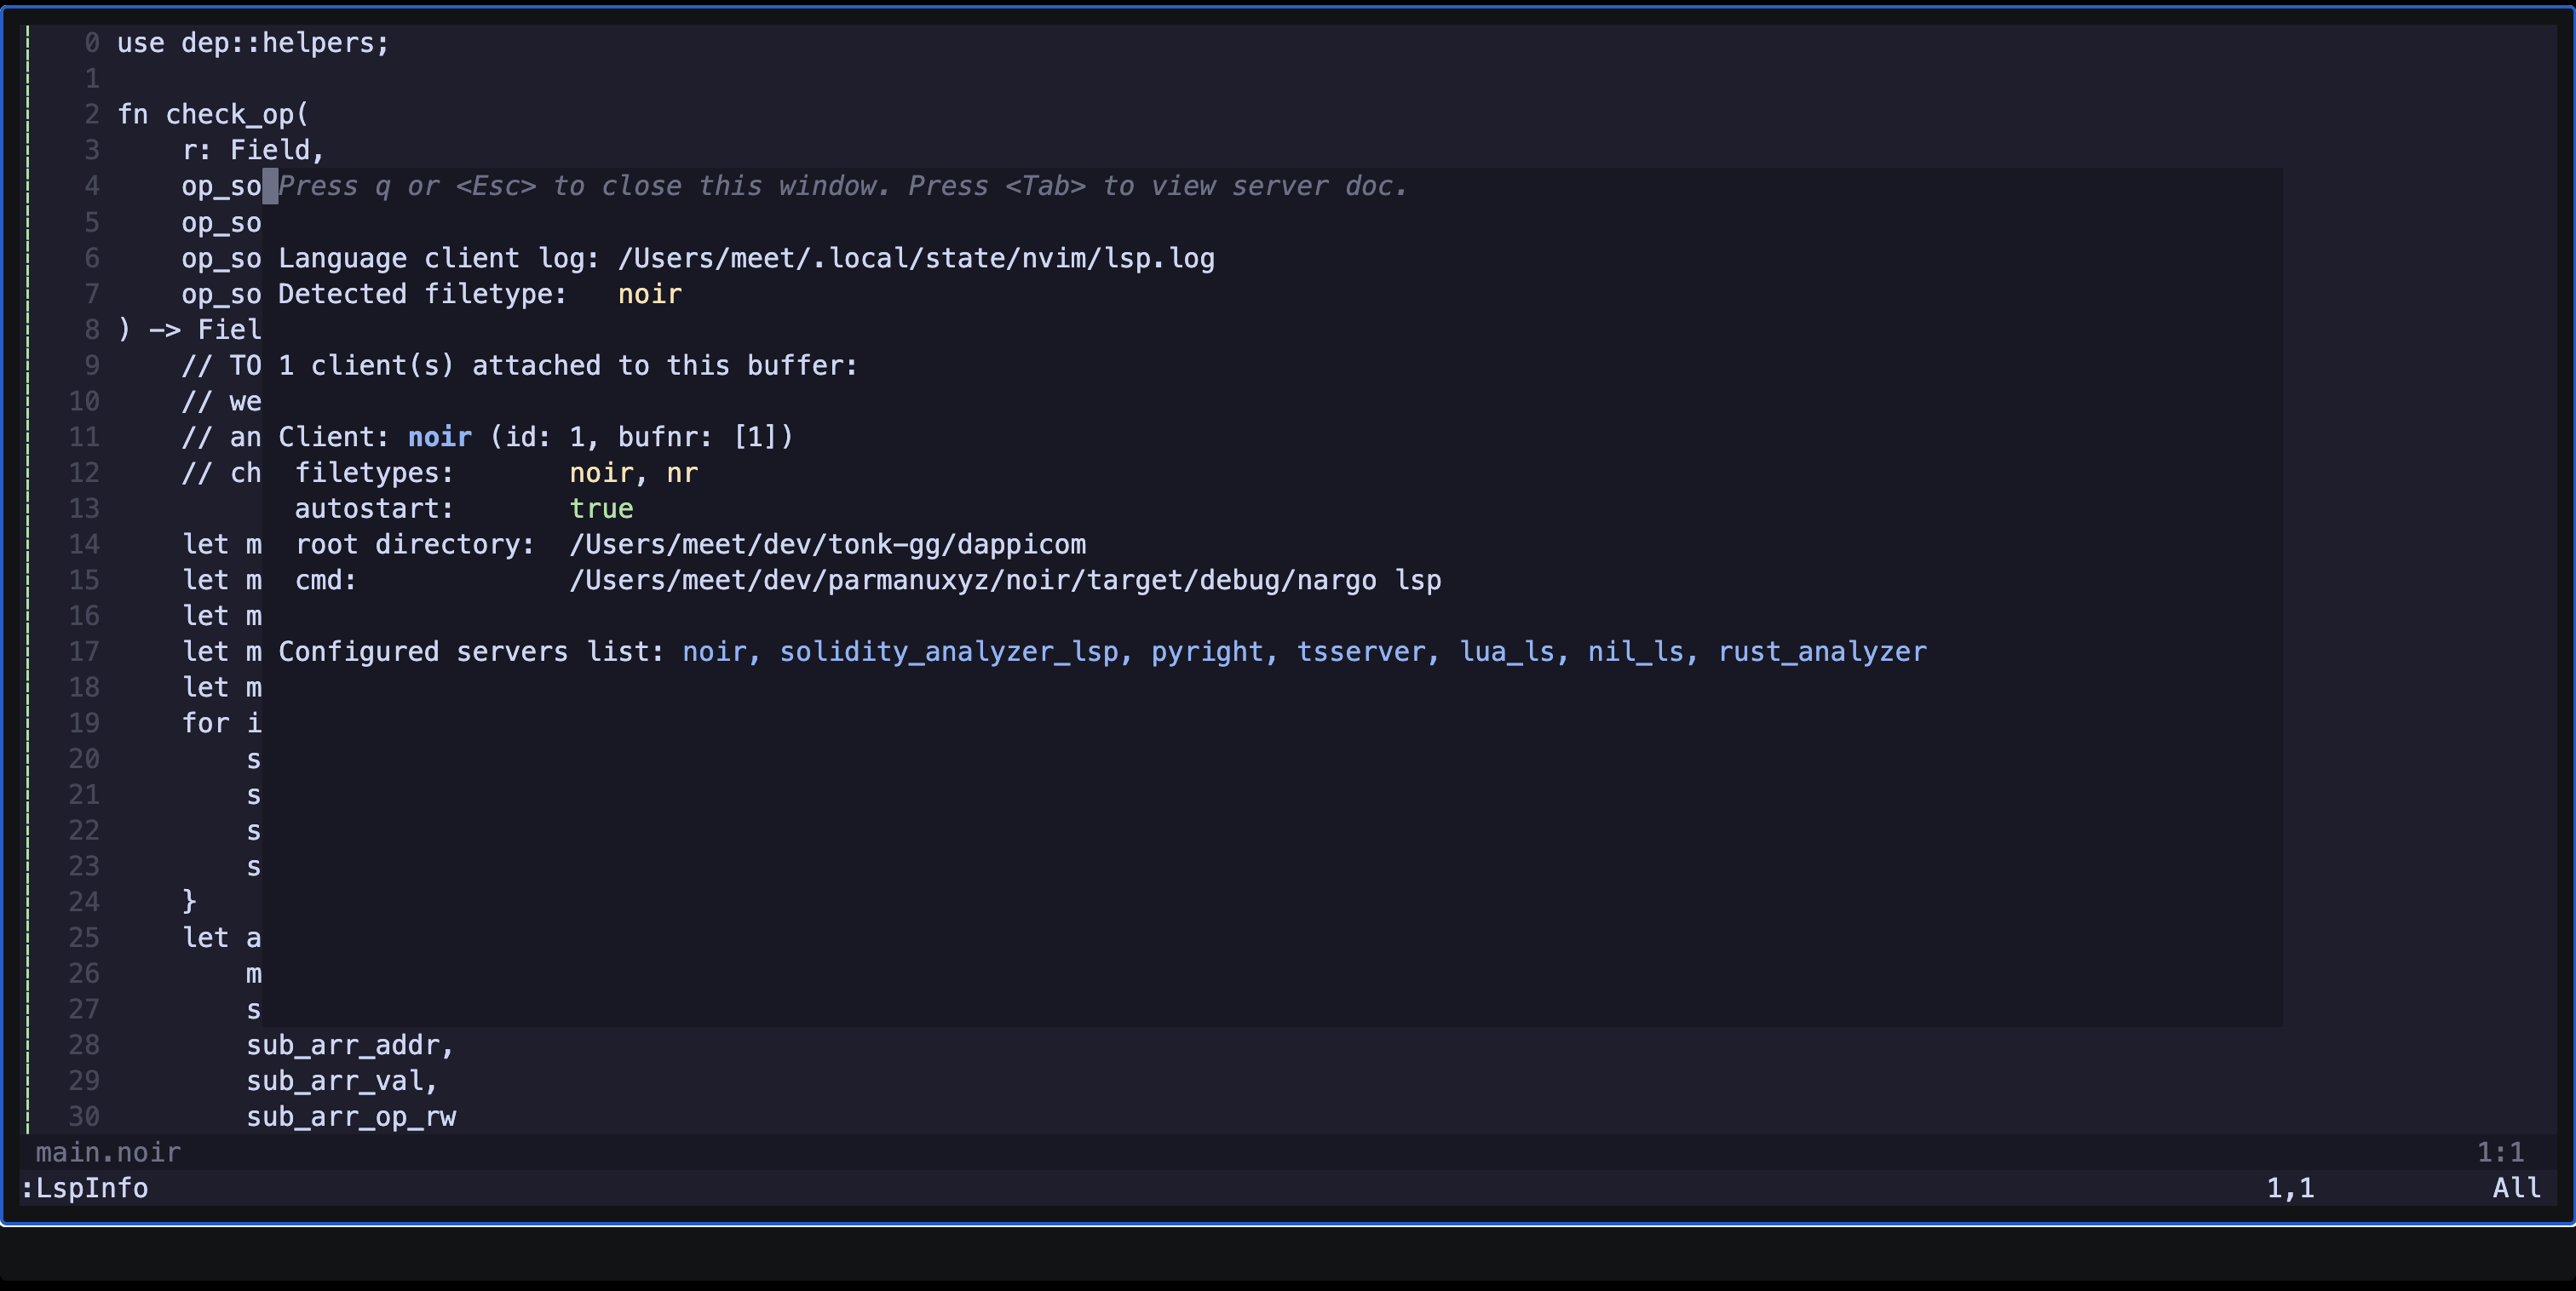This screenshot has height=1291, width=2576.
Task: Click the 'Configured servers list:' label
Action: coord(471,652)
